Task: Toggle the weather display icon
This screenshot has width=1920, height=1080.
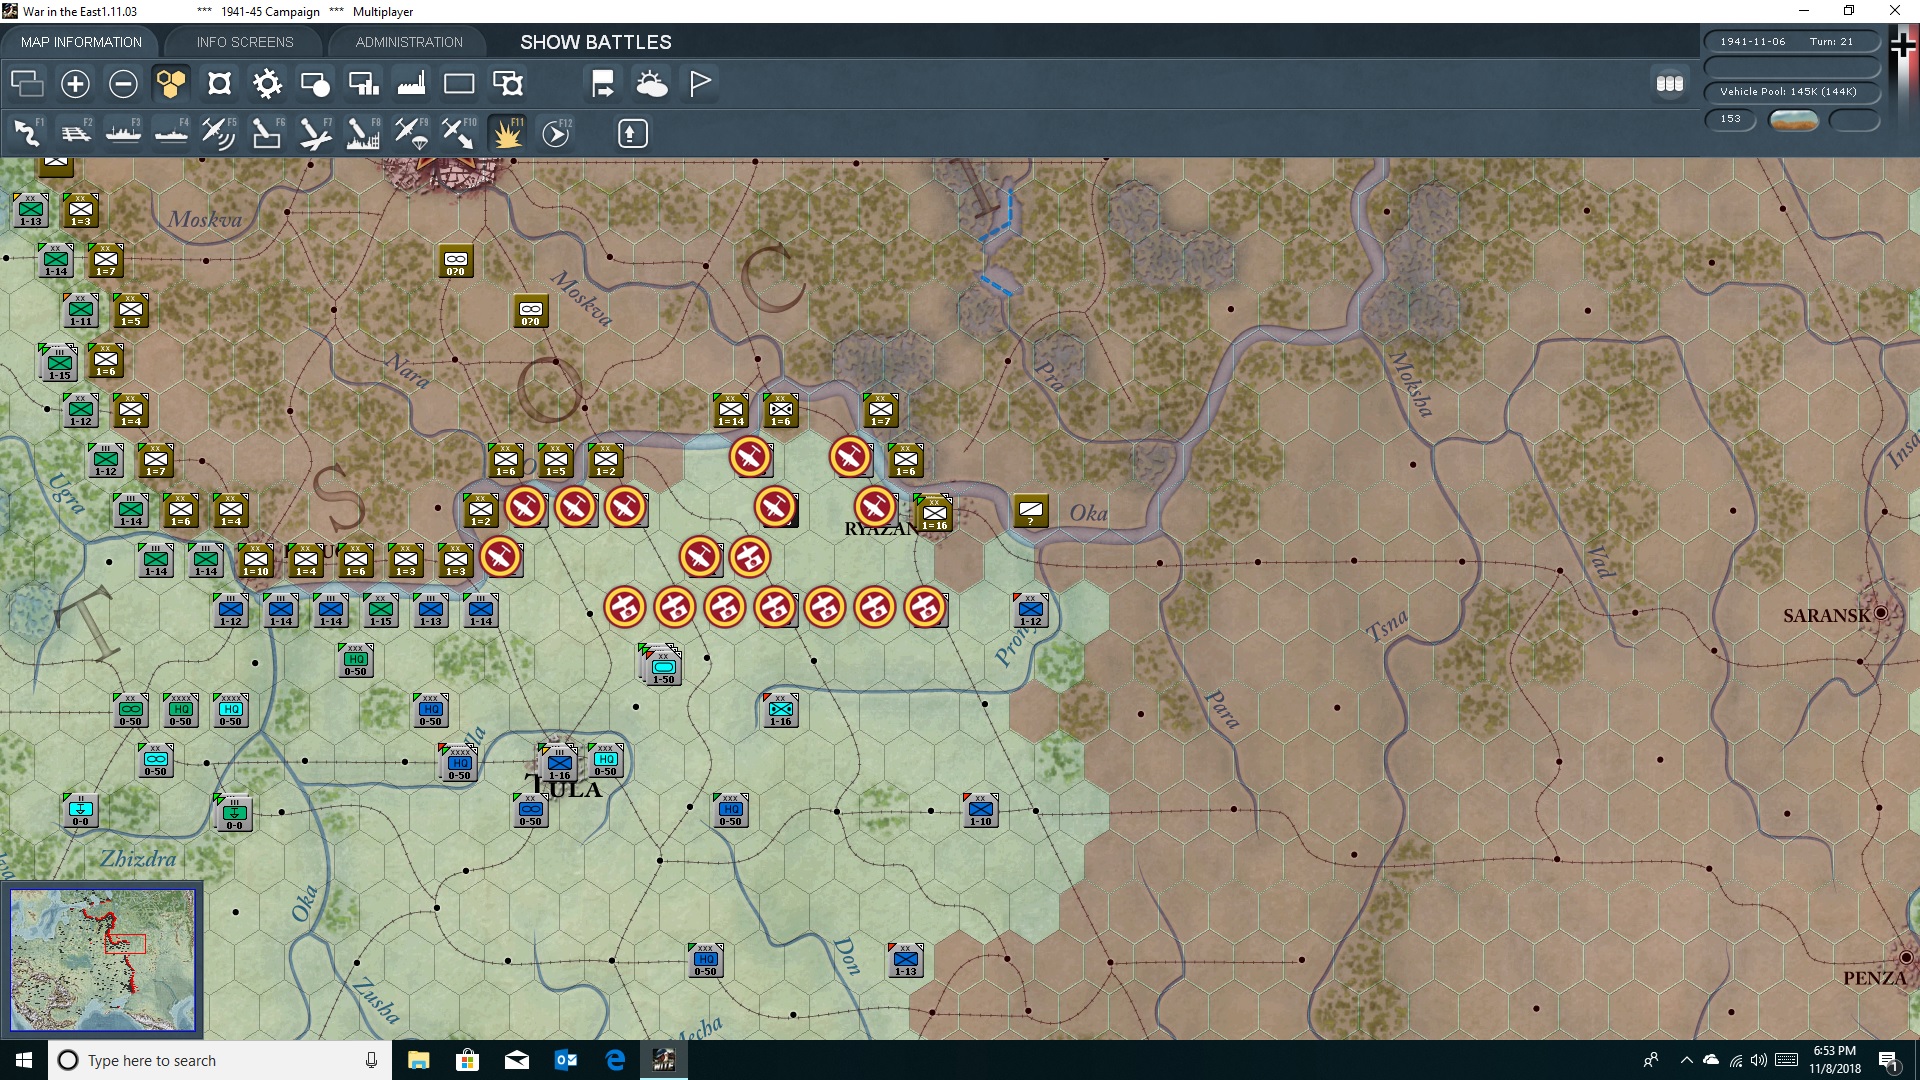Action: 652,84
